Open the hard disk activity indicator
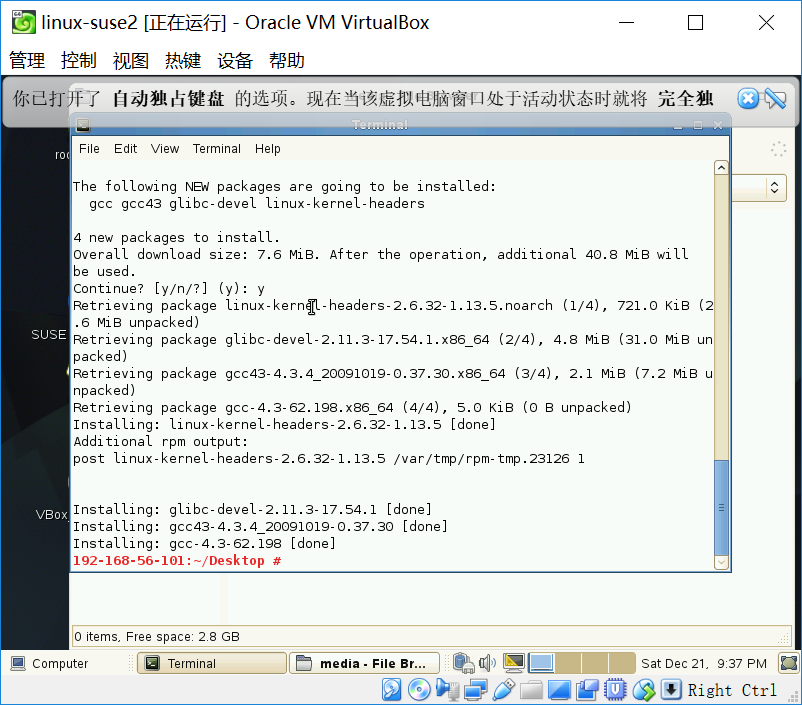Screen dimensions: 802x705 coord(392,690)
